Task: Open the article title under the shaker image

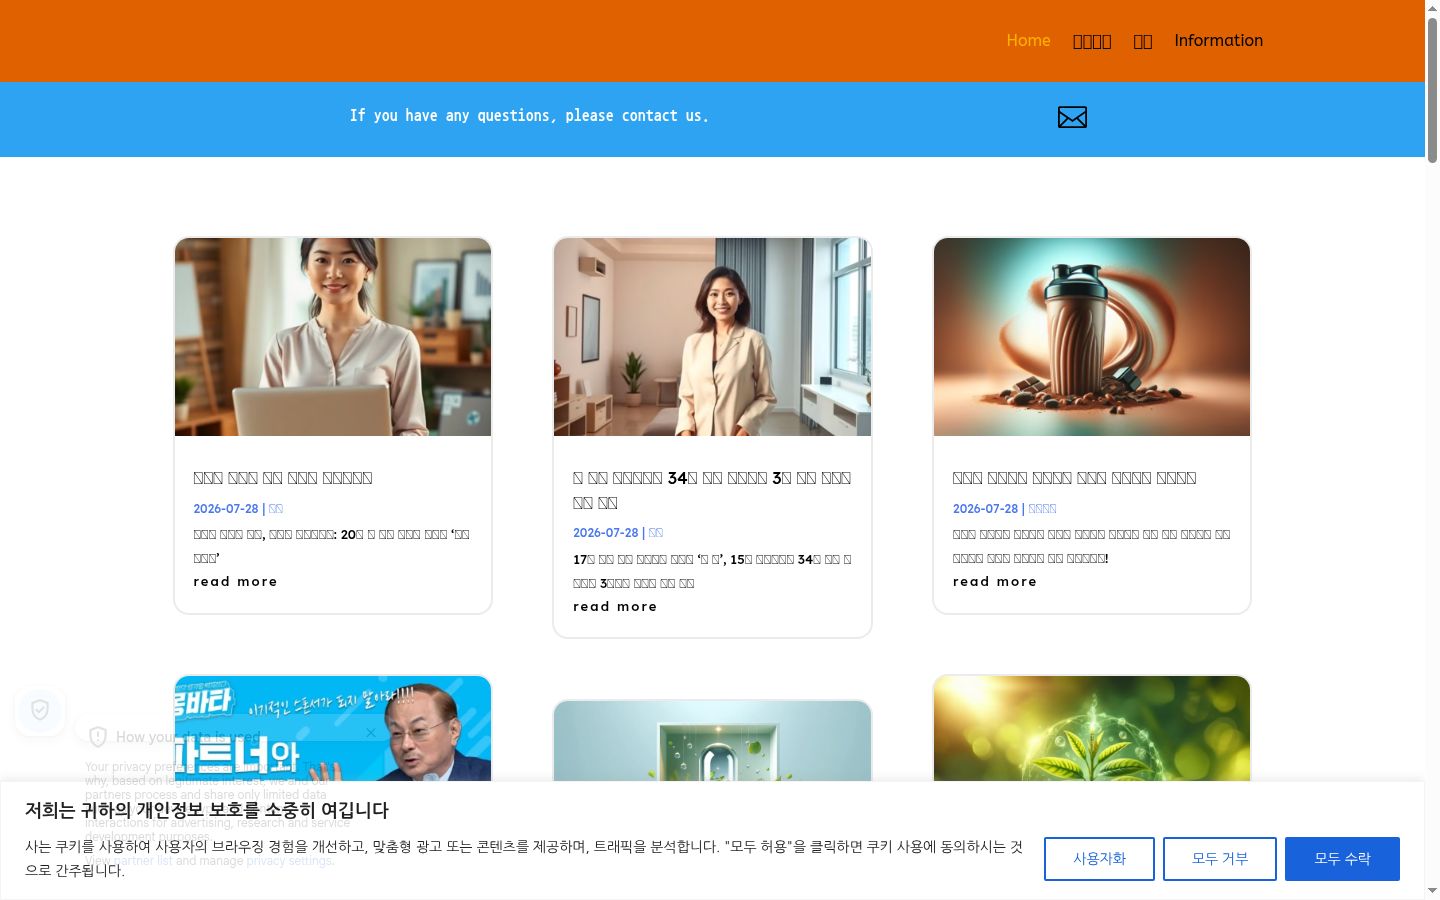Action: click(x=1075, y=478)
